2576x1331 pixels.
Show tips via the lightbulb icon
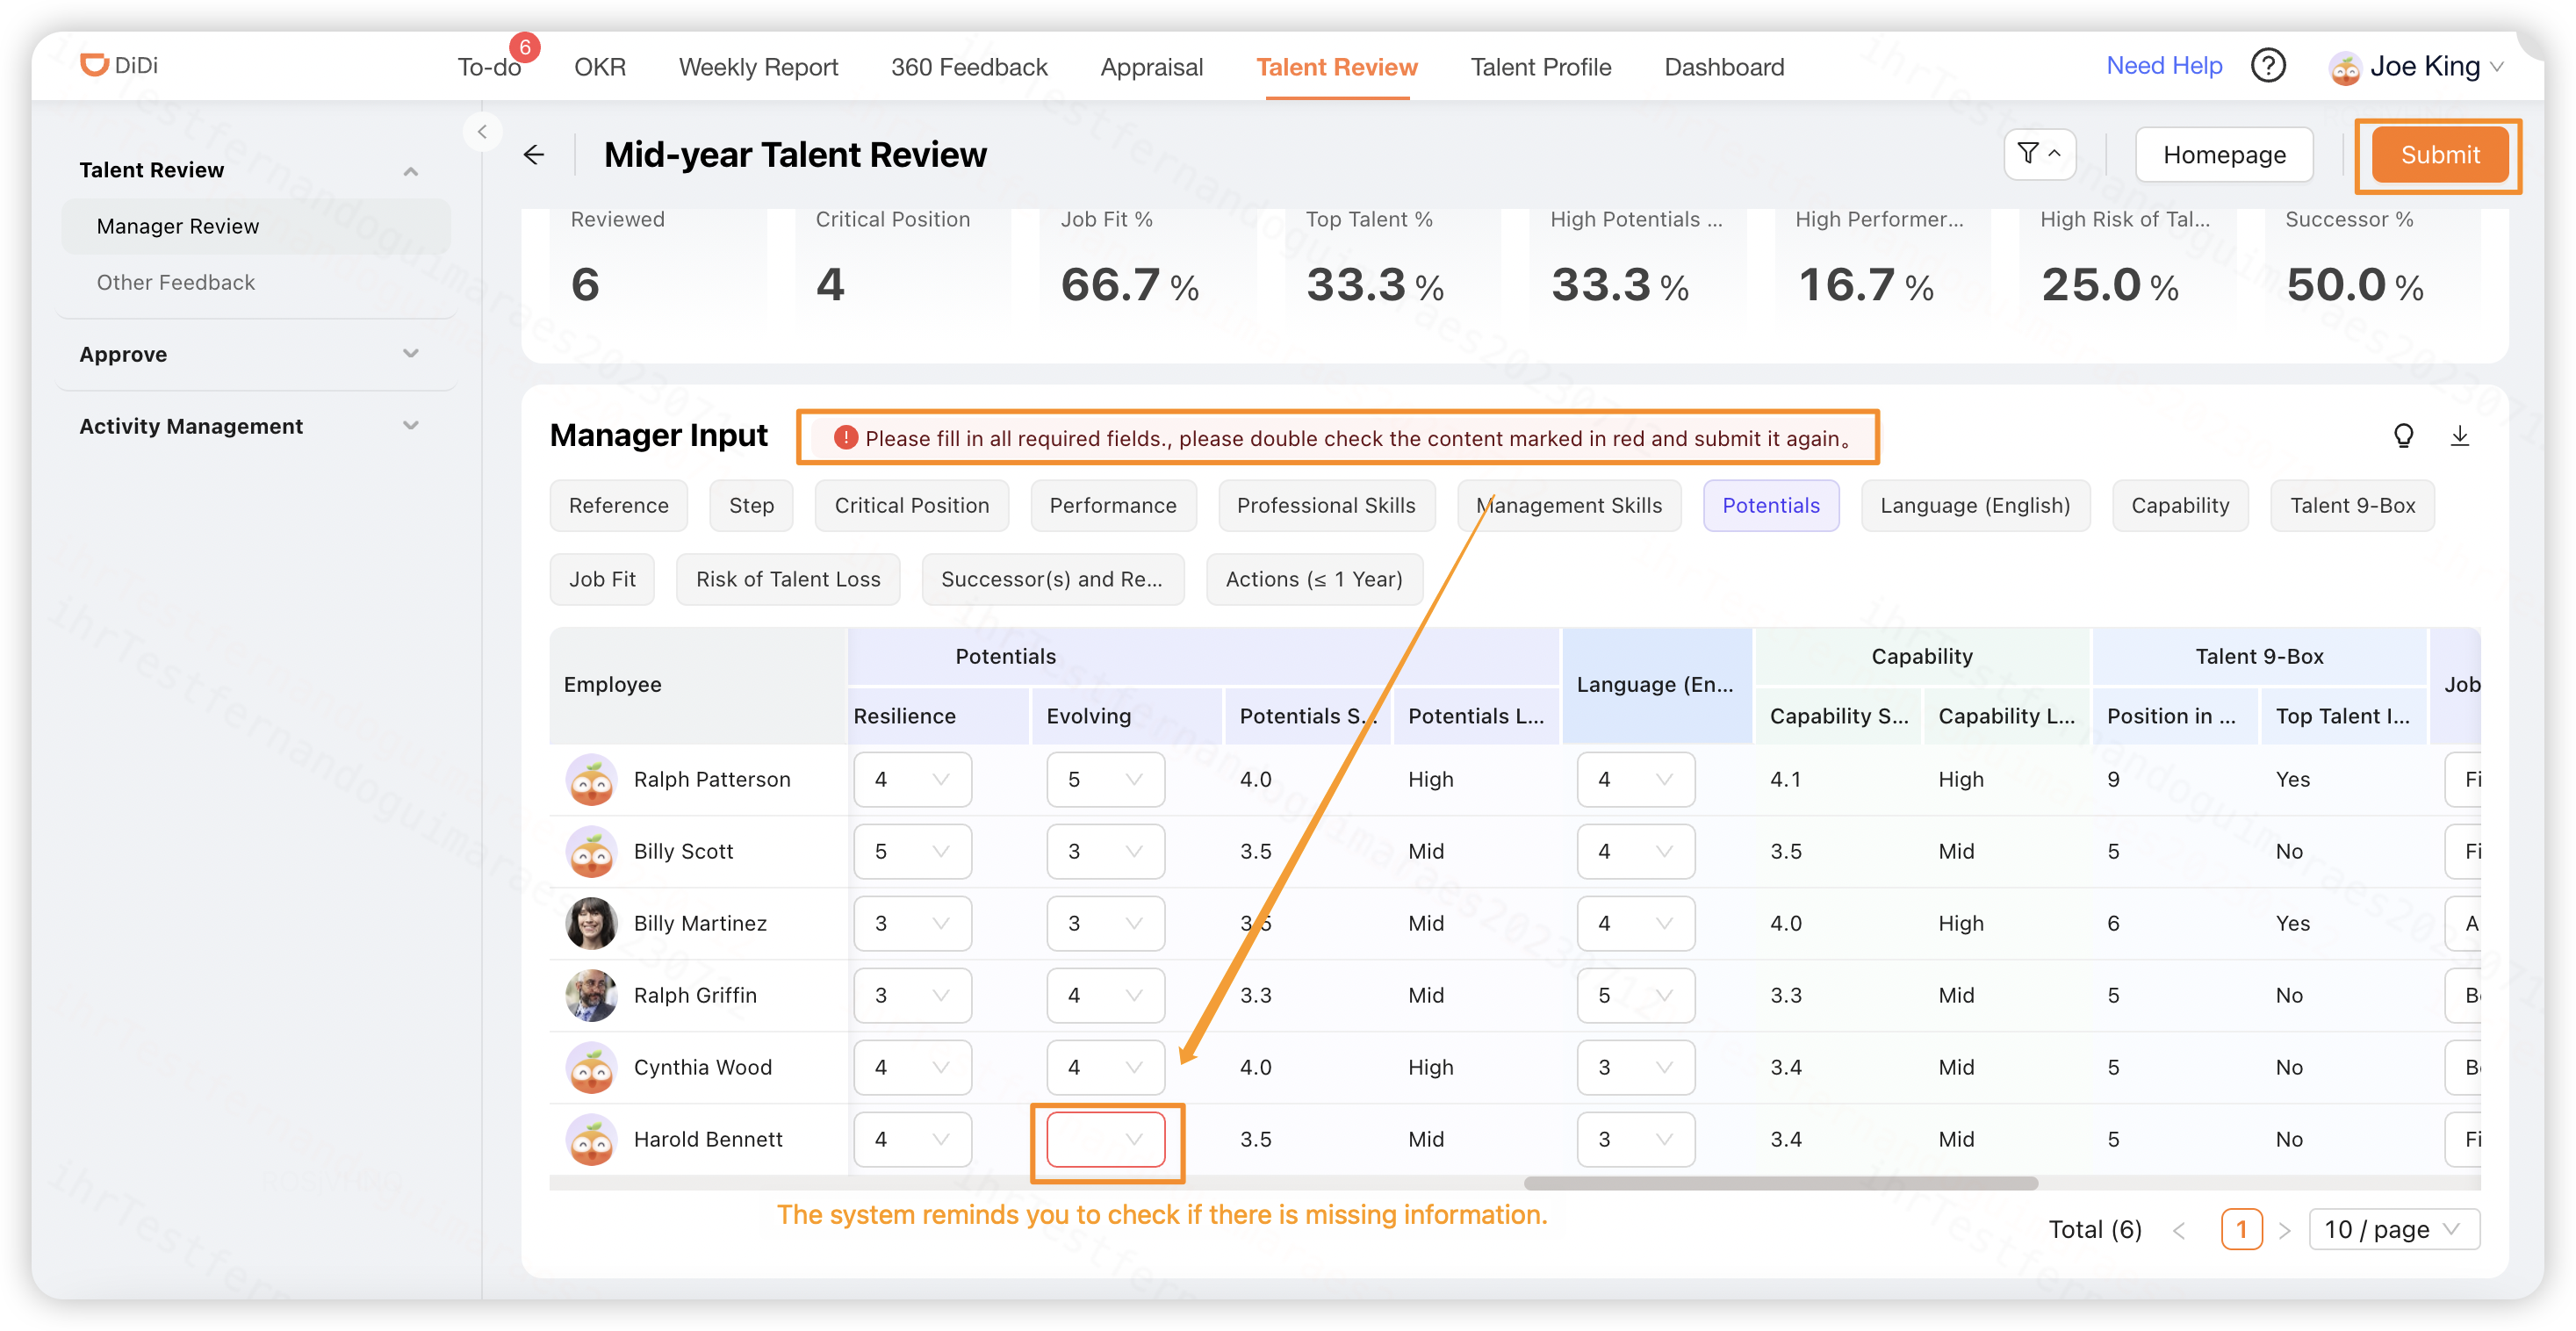2403,436
